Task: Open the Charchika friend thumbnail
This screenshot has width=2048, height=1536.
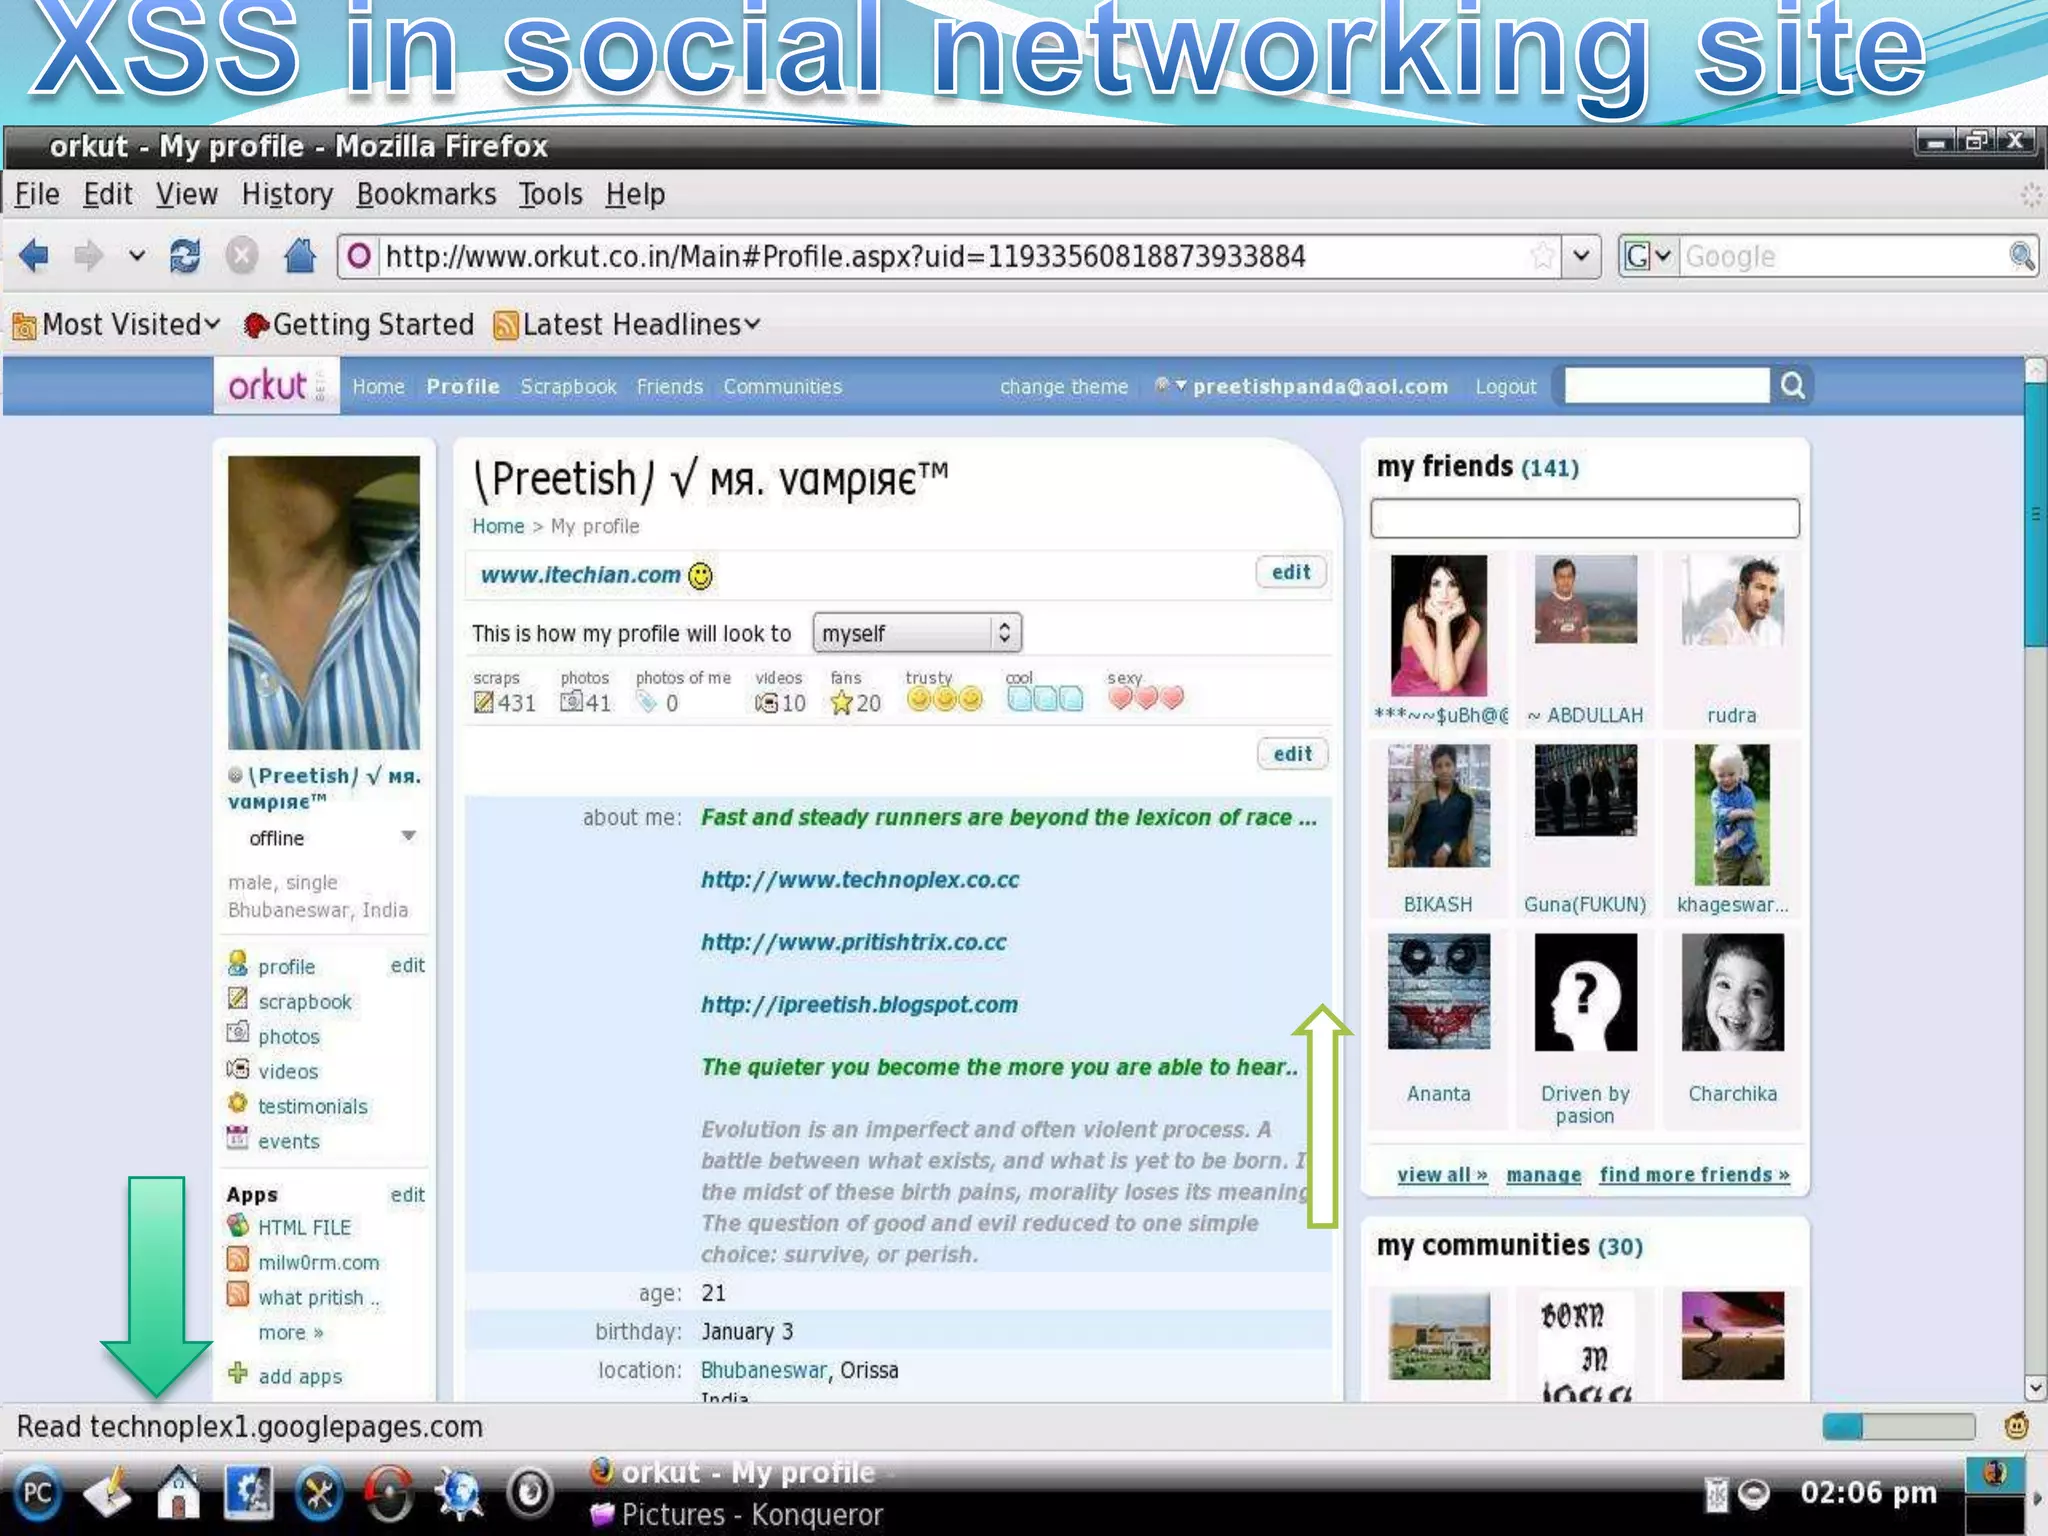Action: (1732, 993)
